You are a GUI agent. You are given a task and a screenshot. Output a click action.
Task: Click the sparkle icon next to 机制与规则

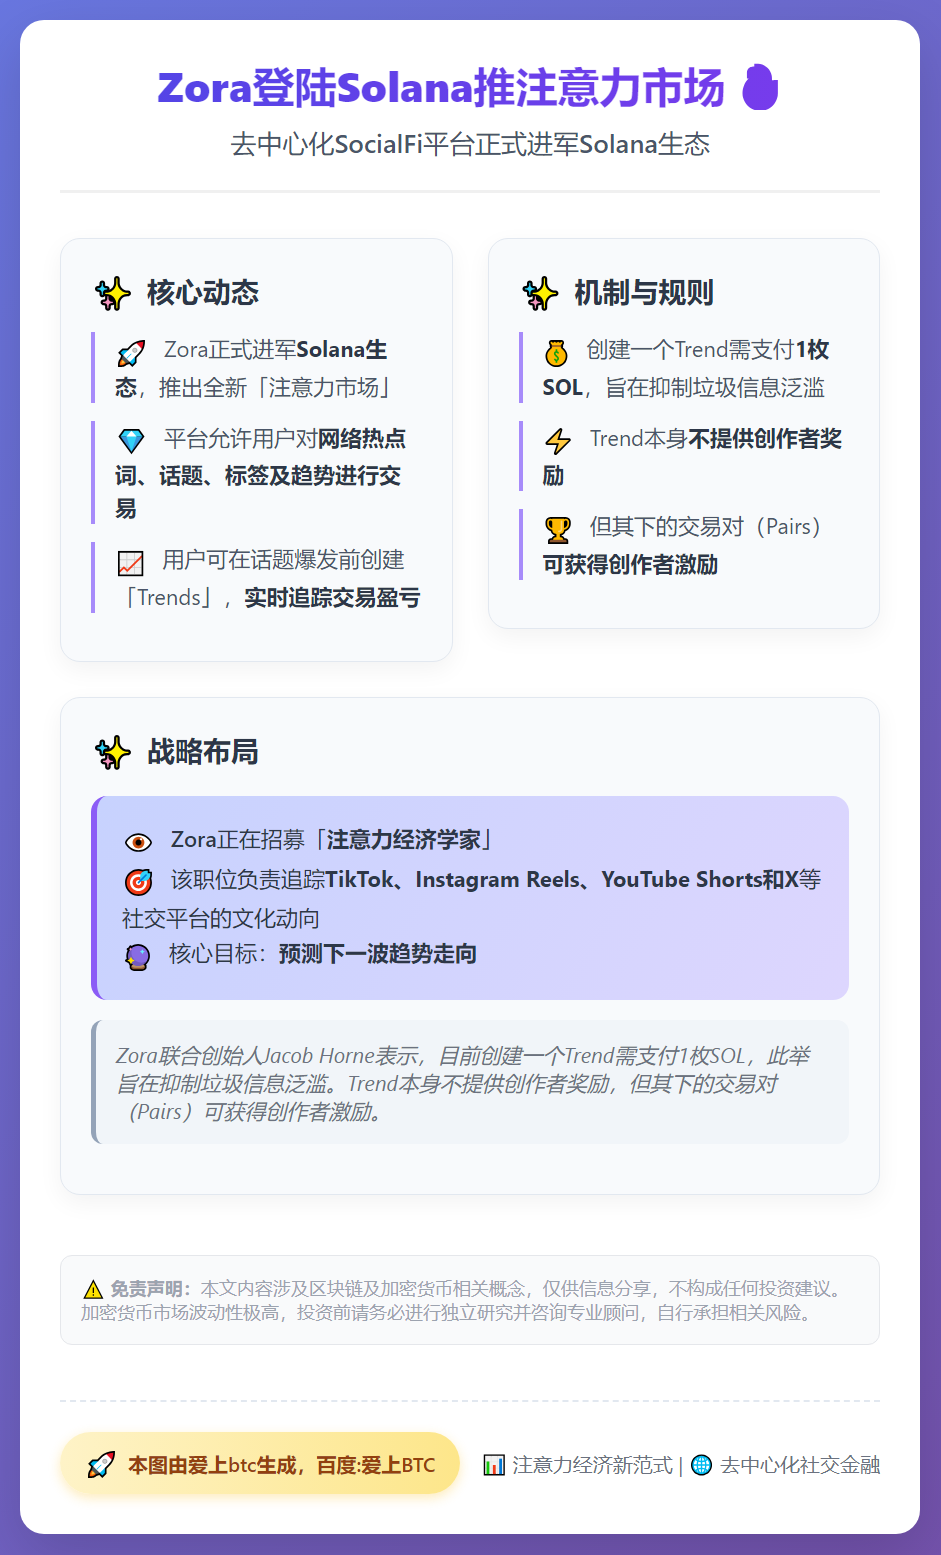[540, 293]
